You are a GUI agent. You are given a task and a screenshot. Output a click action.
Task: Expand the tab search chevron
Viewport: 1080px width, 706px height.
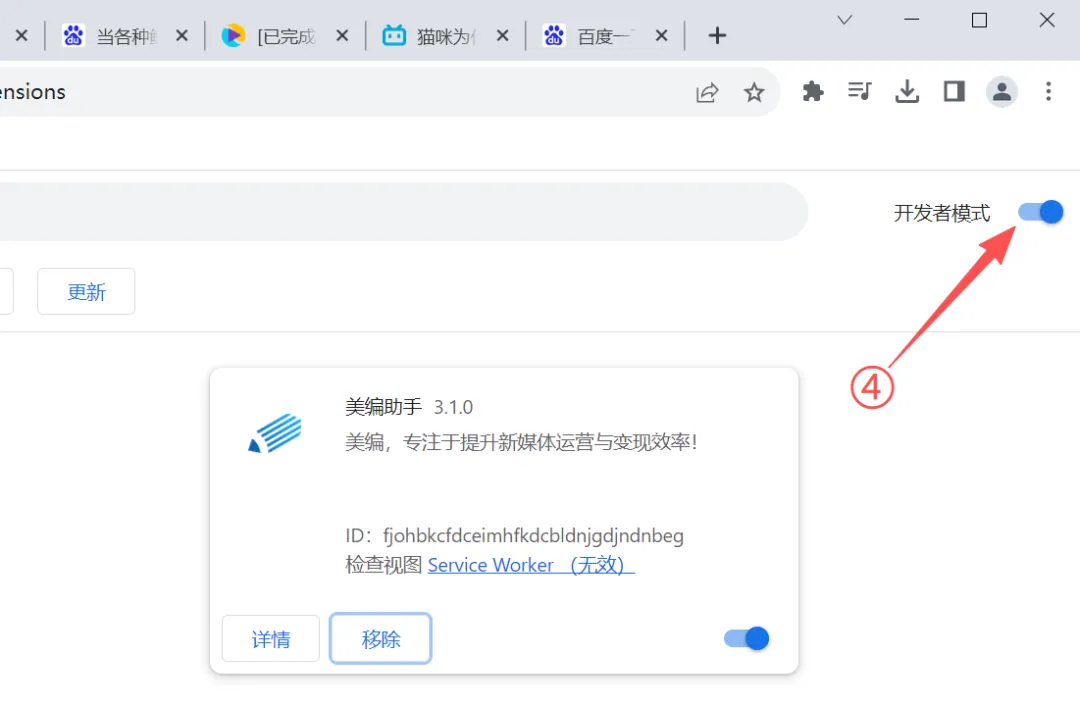[844, 20]
